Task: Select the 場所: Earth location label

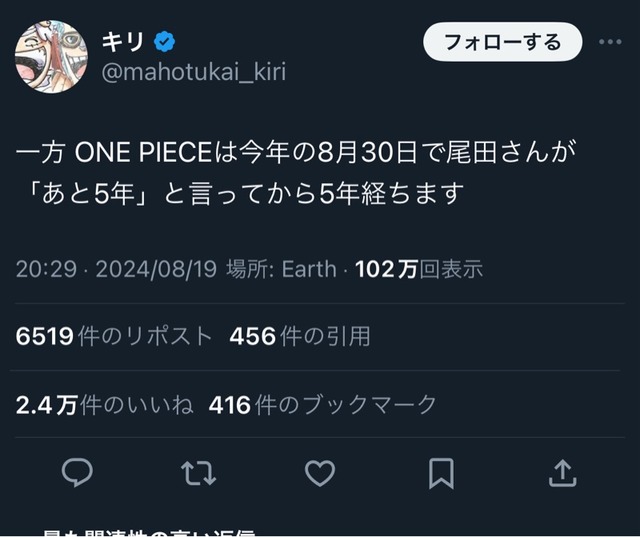Action: tap(281, 269)
